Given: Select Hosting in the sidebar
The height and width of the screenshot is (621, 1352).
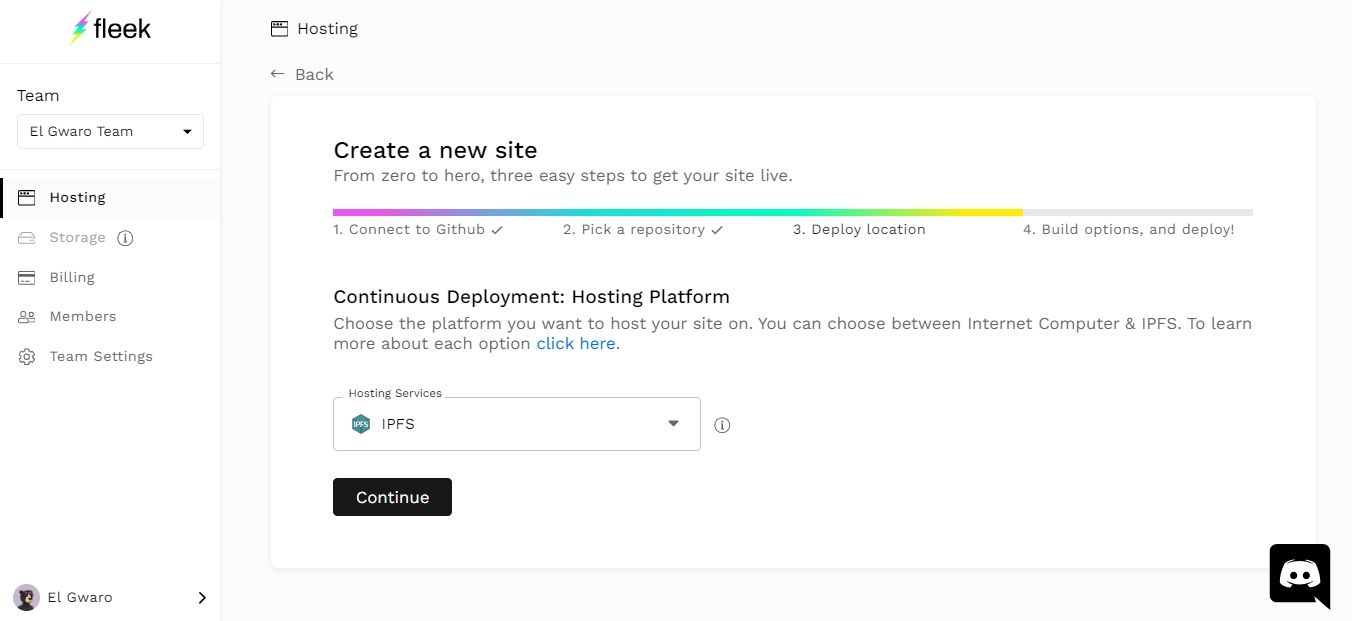Looking at the screenshot, I should click(x=77, y=198).
